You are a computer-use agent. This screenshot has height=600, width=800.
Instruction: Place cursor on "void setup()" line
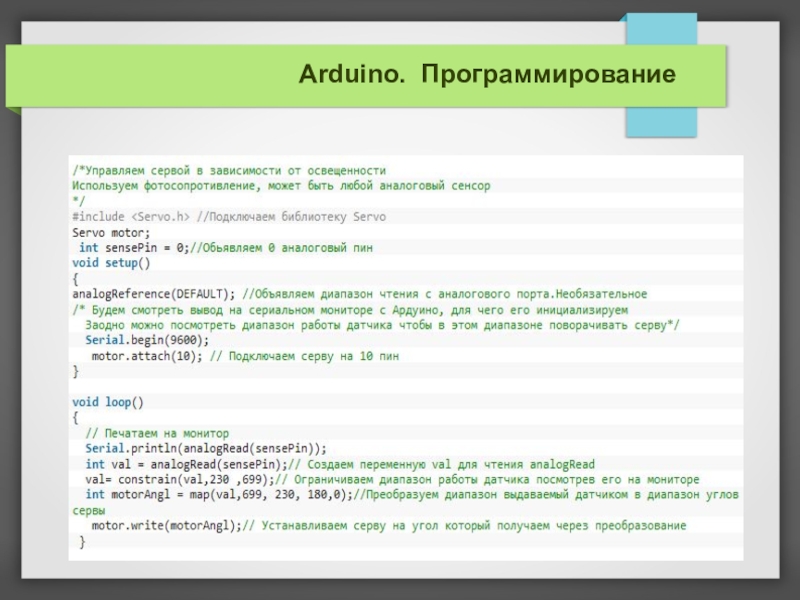coord(111,263)
